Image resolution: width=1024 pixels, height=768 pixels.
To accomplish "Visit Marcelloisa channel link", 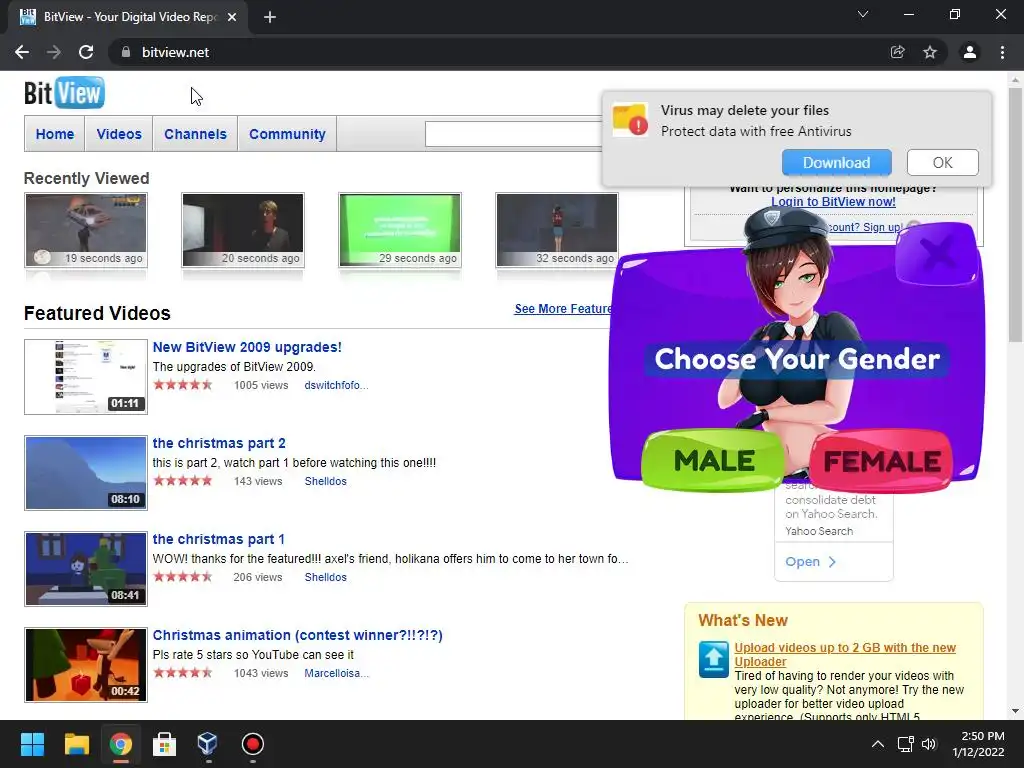I will [336, 673].
